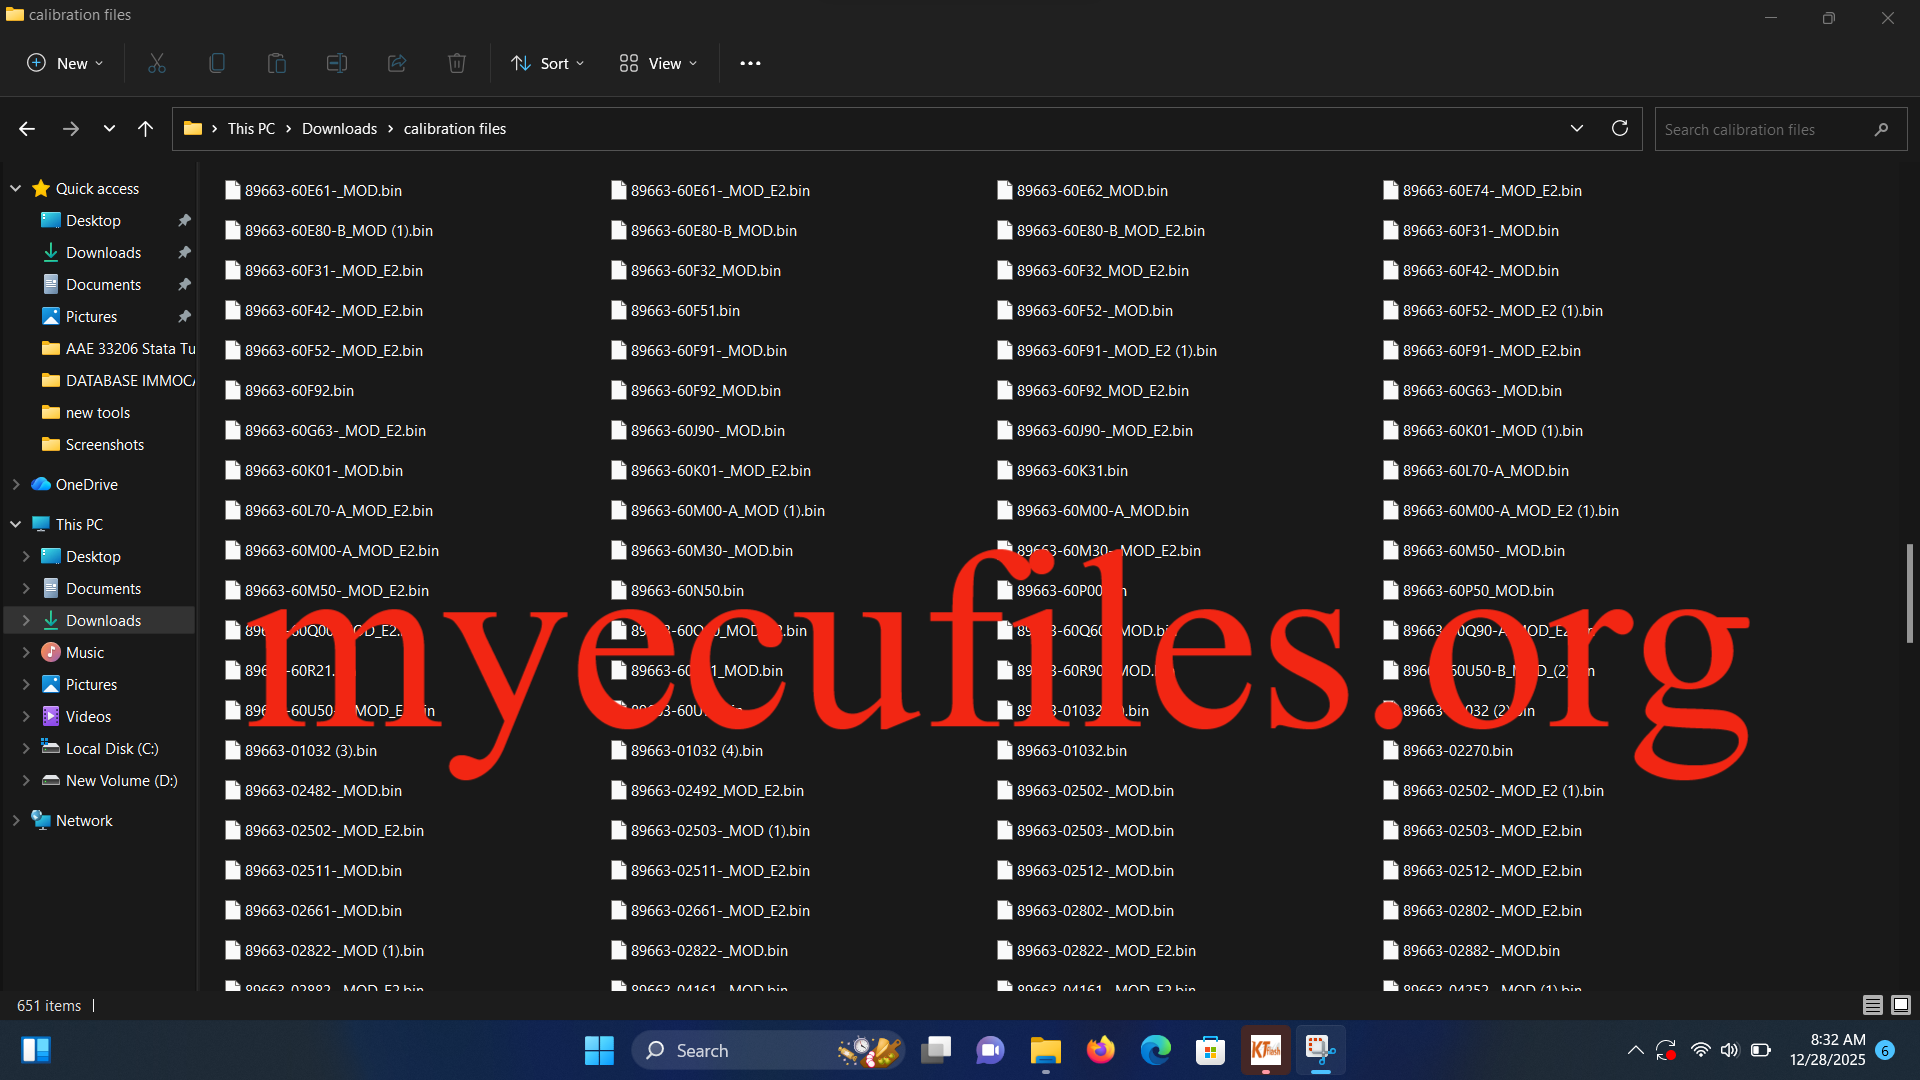Navigate up one folder level

point(145,128)
